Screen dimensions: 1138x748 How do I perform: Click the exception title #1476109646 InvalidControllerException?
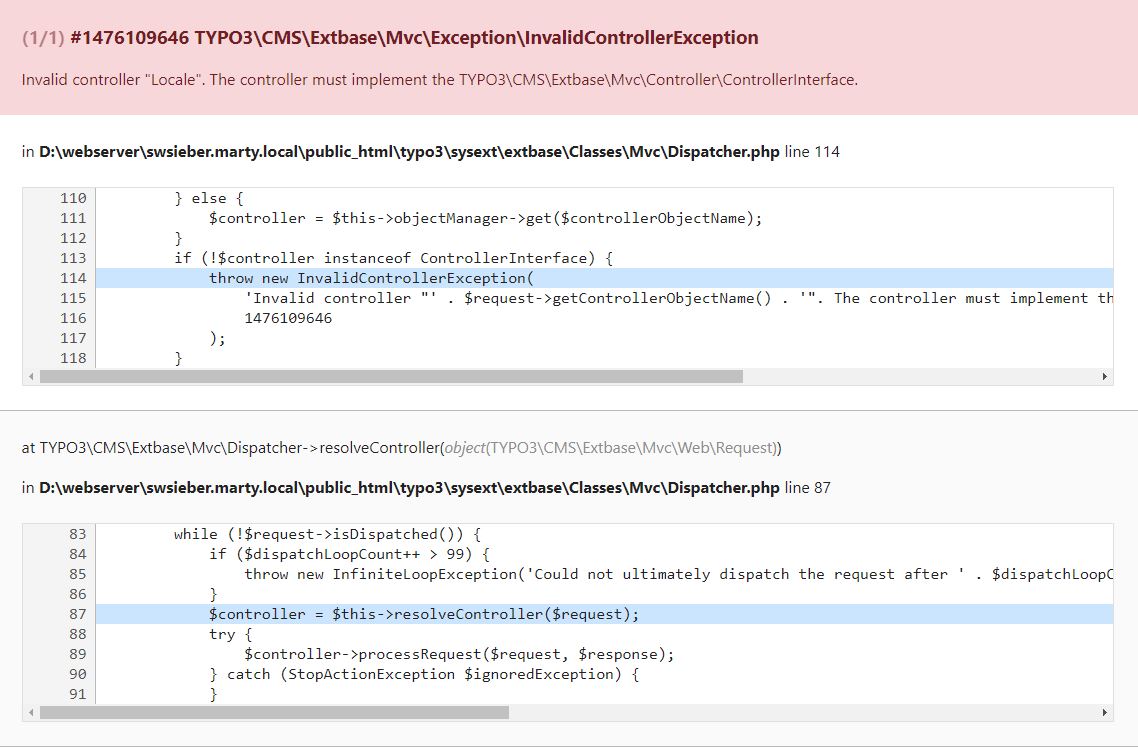pyautogui.click(x=414, y=38)
